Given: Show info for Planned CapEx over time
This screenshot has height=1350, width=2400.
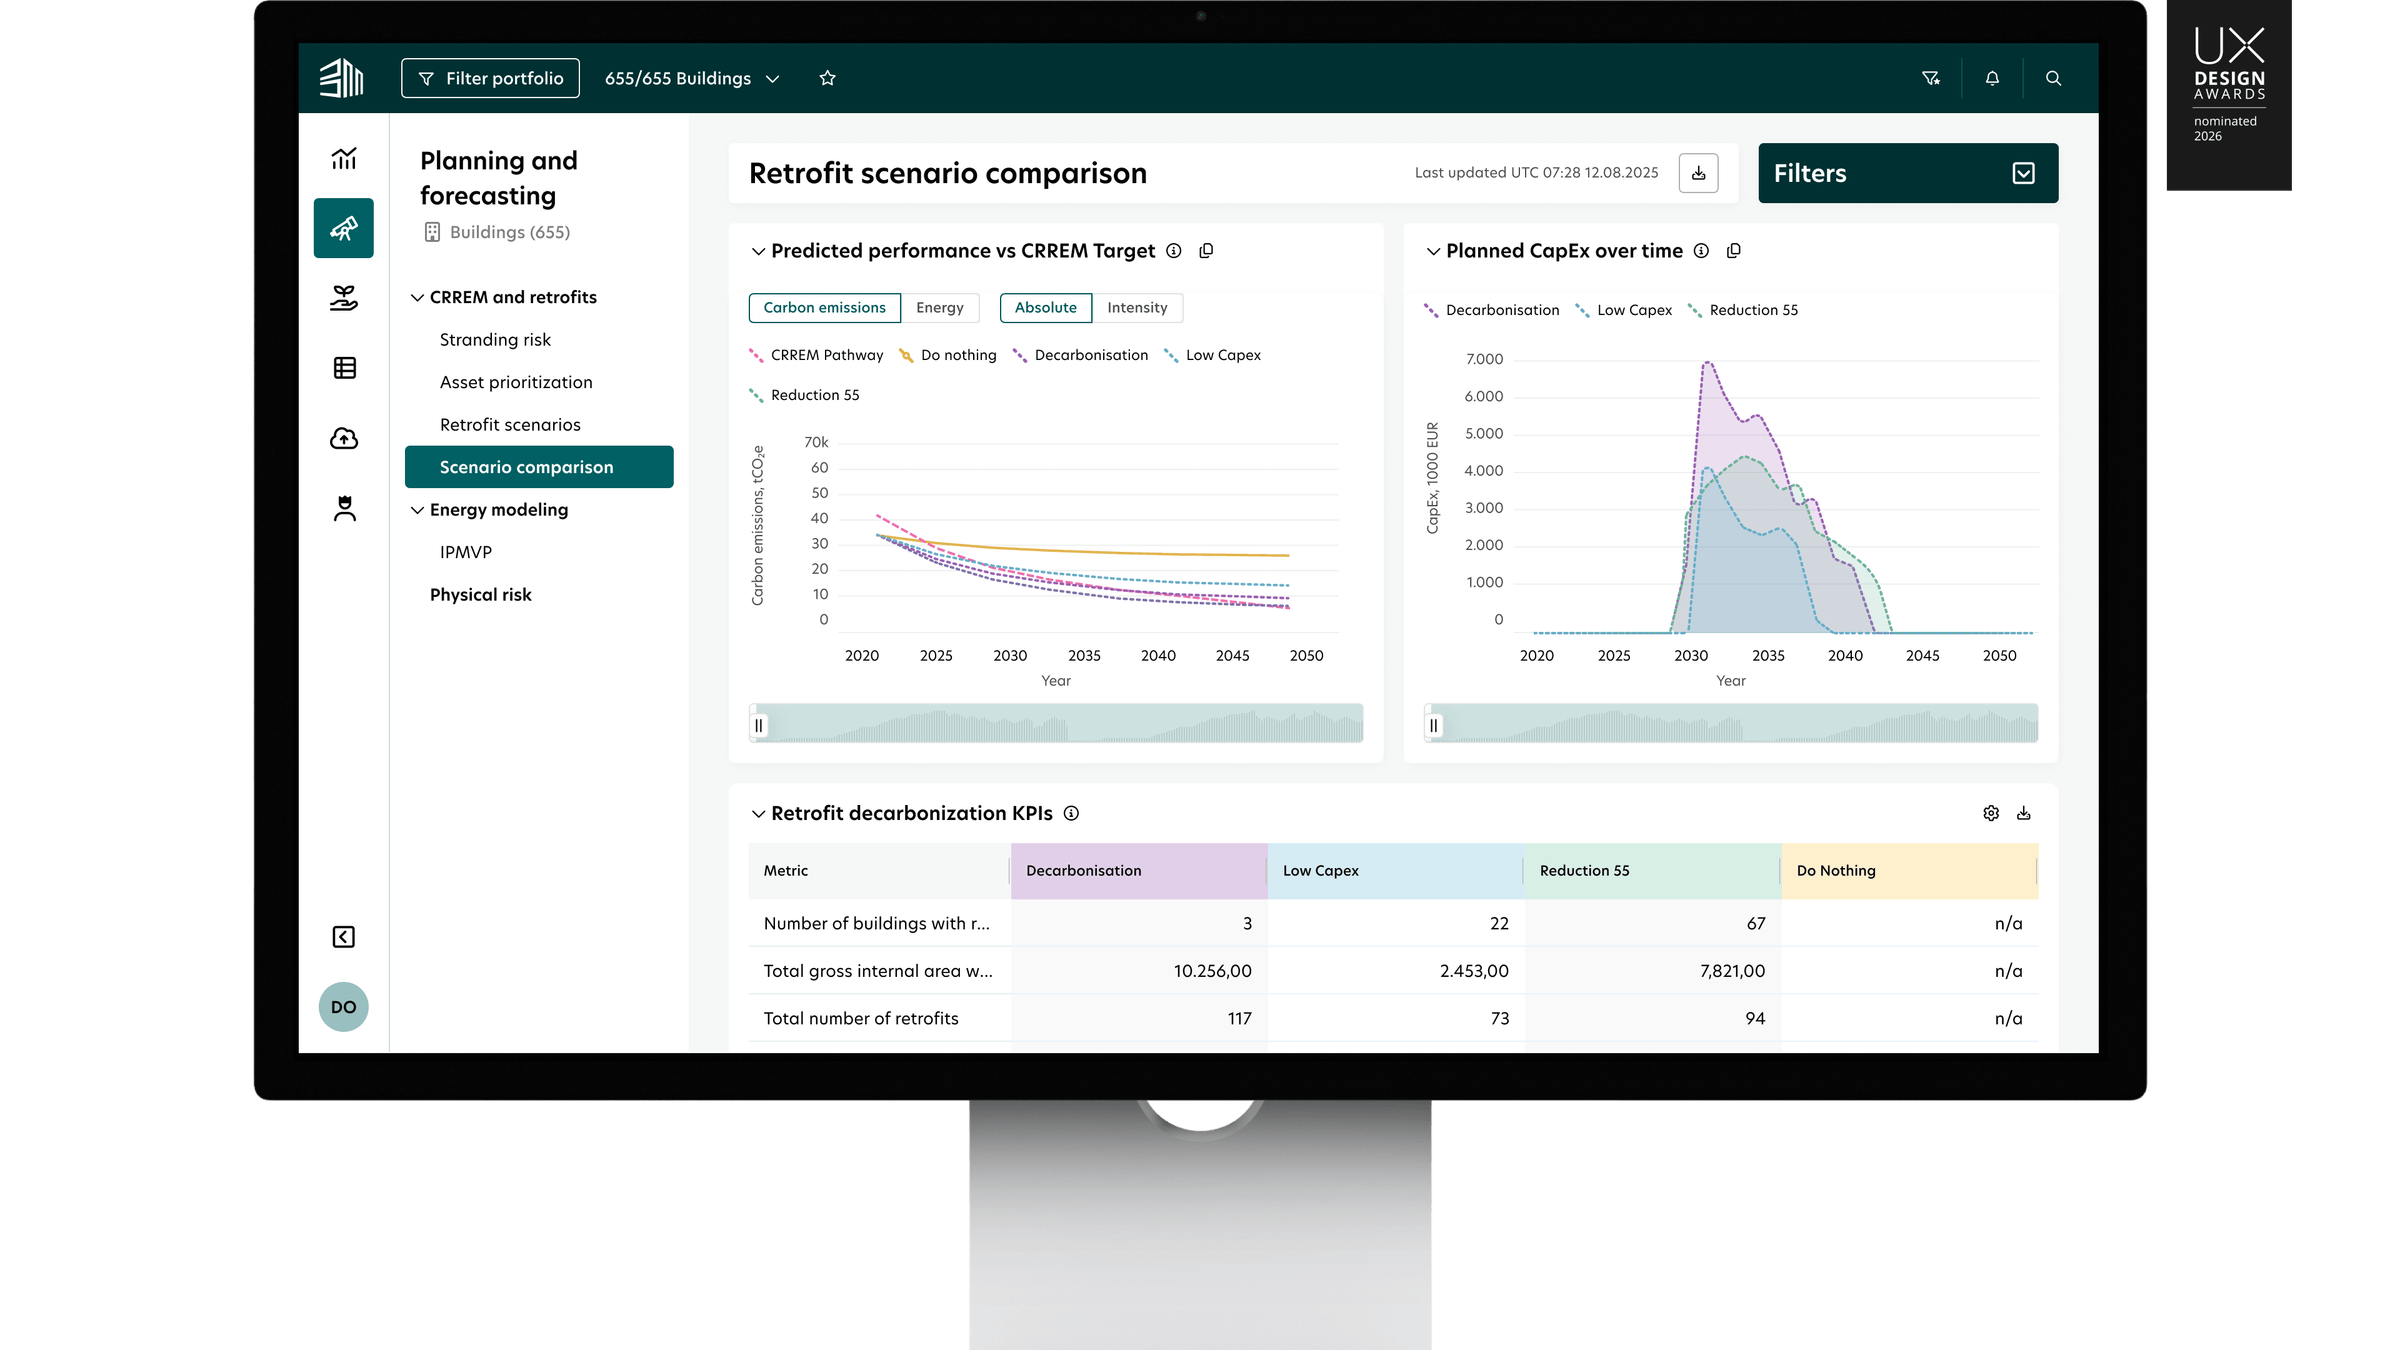Looking at the screenshot, I should pyautogui.click(x=1701, y=251).
